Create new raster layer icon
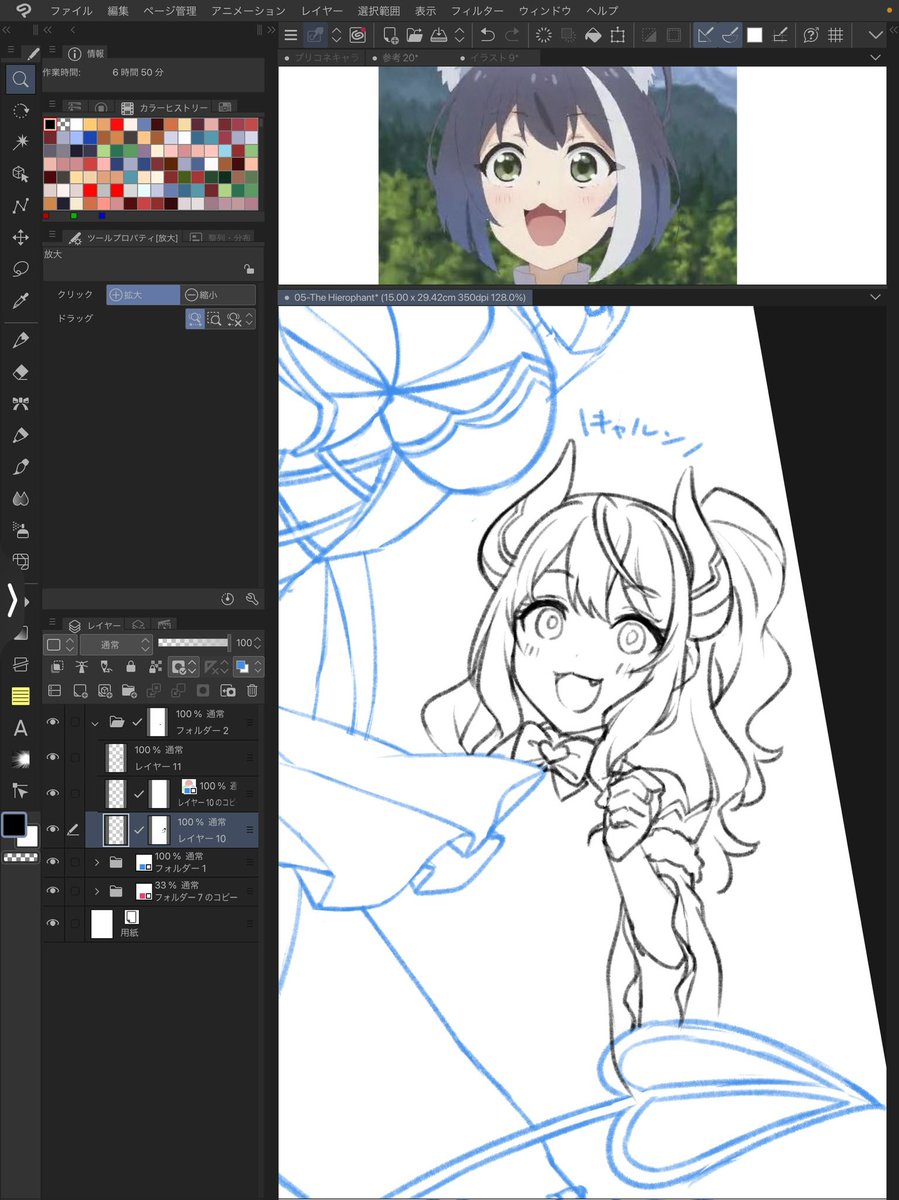Screen dimensions: 899x1200 point(79,690)
